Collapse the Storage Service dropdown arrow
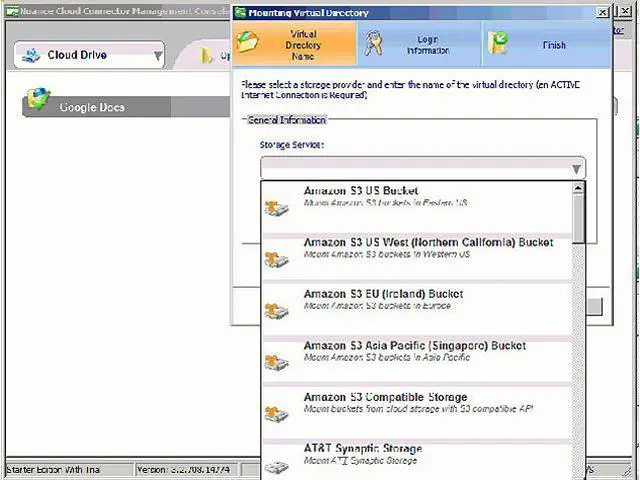Screen dimensions: 640x480 coord(576,169)
